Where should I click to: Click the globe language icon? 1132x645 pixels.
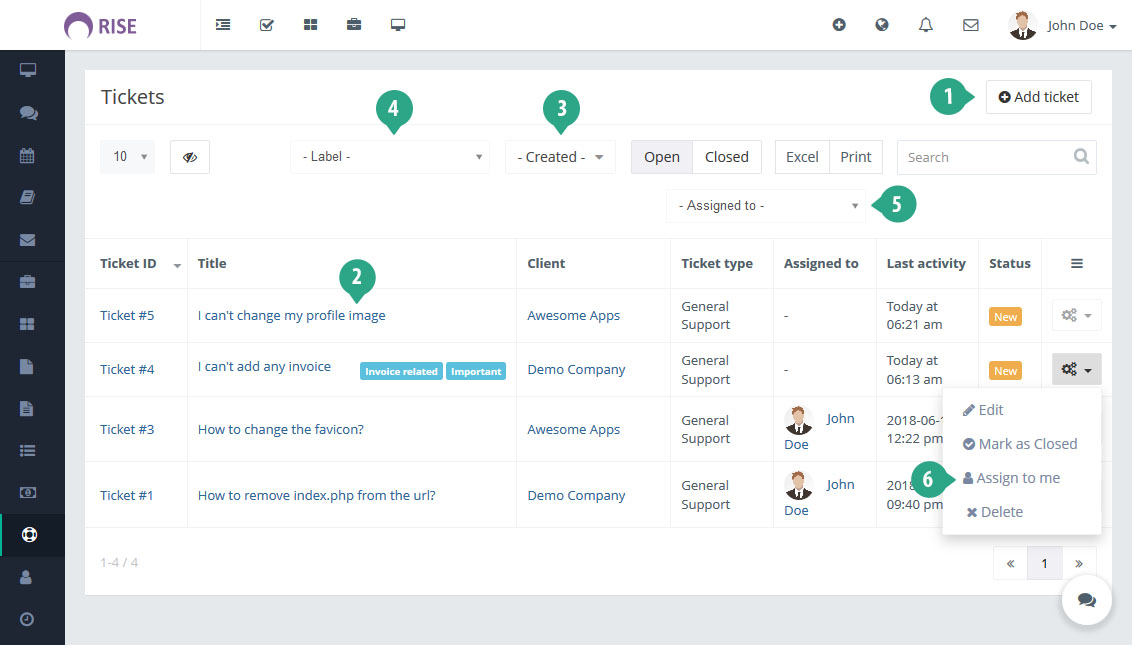tap(882, 25)
